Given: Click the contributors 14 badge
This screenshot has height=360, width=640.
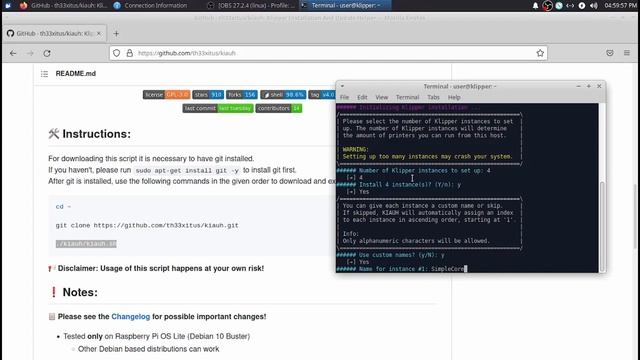Looking at the screenshot, I should pyautogui.click(x=279, y=108).
